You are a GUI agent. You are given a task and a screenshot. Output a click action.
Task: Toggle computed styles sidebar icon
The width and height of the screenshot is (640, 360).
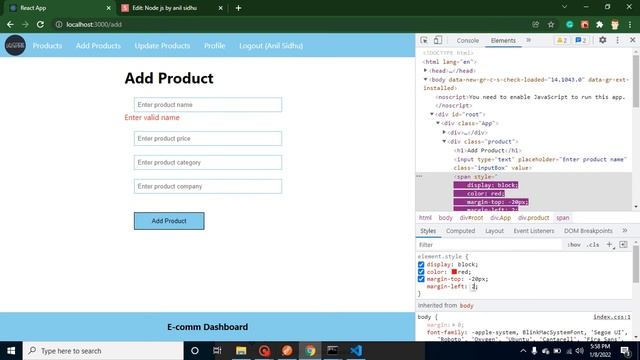click(623, 244)
